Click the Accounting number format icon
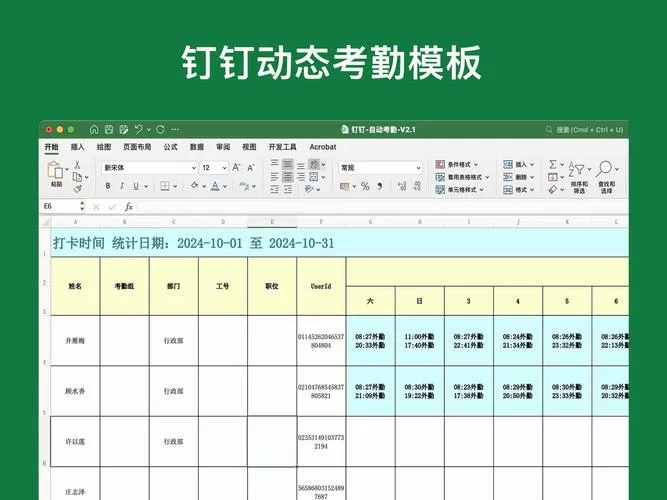Image resolution: width=667 pixels, height=500 pixels. pos(345,186)
